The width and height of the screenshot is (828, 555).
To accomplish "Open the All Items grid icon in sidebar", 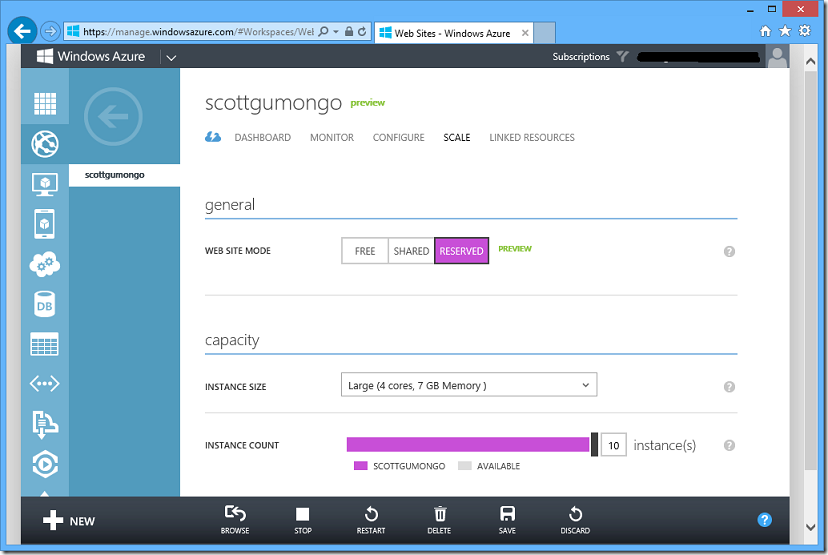I will (45, 103).
